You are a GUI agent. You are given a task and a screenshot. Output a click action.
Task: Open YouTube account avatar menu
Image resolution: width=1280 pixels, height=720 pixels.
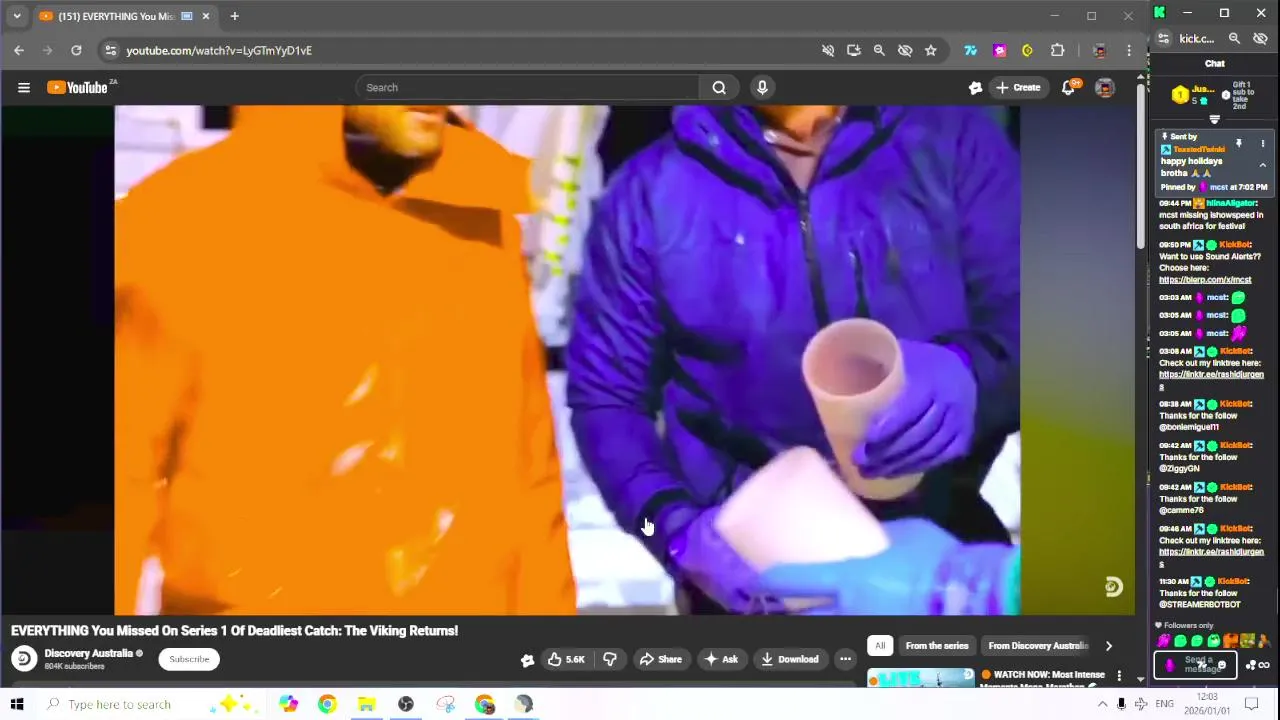point(1105,88)
